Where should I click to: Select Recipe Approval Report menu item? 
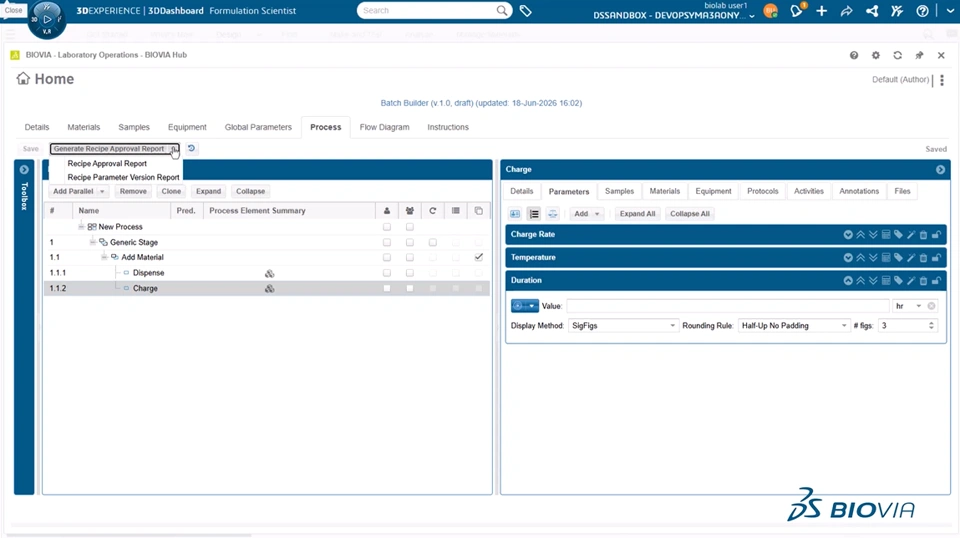pyautogui.click(x=107, y=163)
